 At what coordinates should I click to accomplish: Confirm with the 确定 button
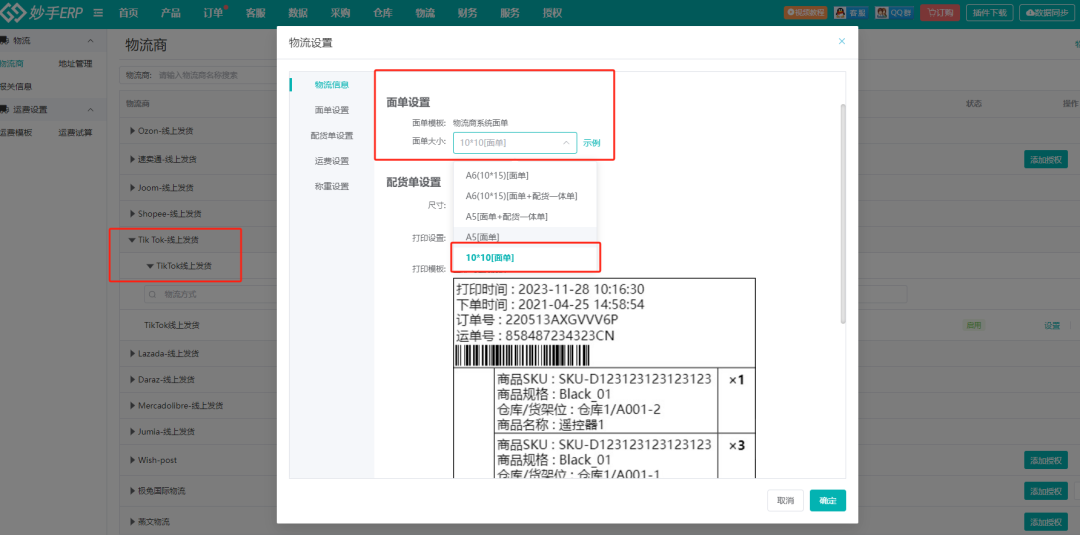(x=828, y=501)
